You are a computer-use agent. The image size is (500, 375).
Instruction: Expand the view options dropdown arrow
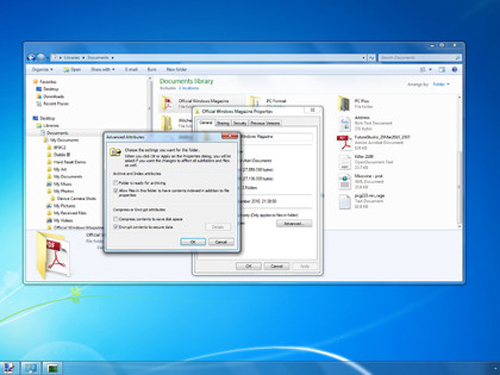[430, 70]
